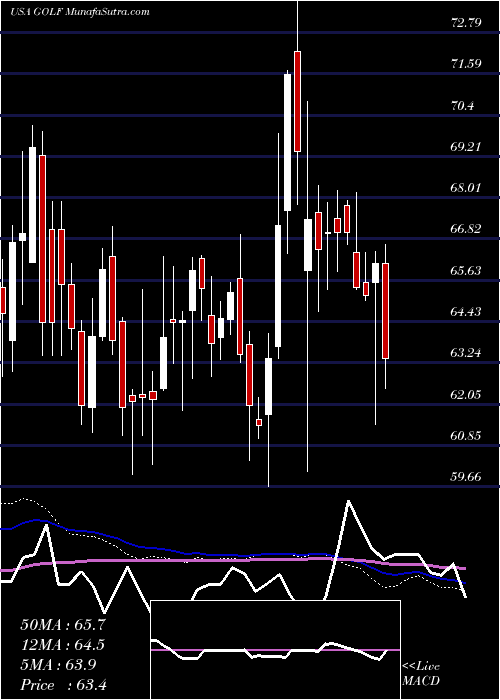Click the 12MA : 64.5 readout

pyautogui.click(x=63, y=645)
